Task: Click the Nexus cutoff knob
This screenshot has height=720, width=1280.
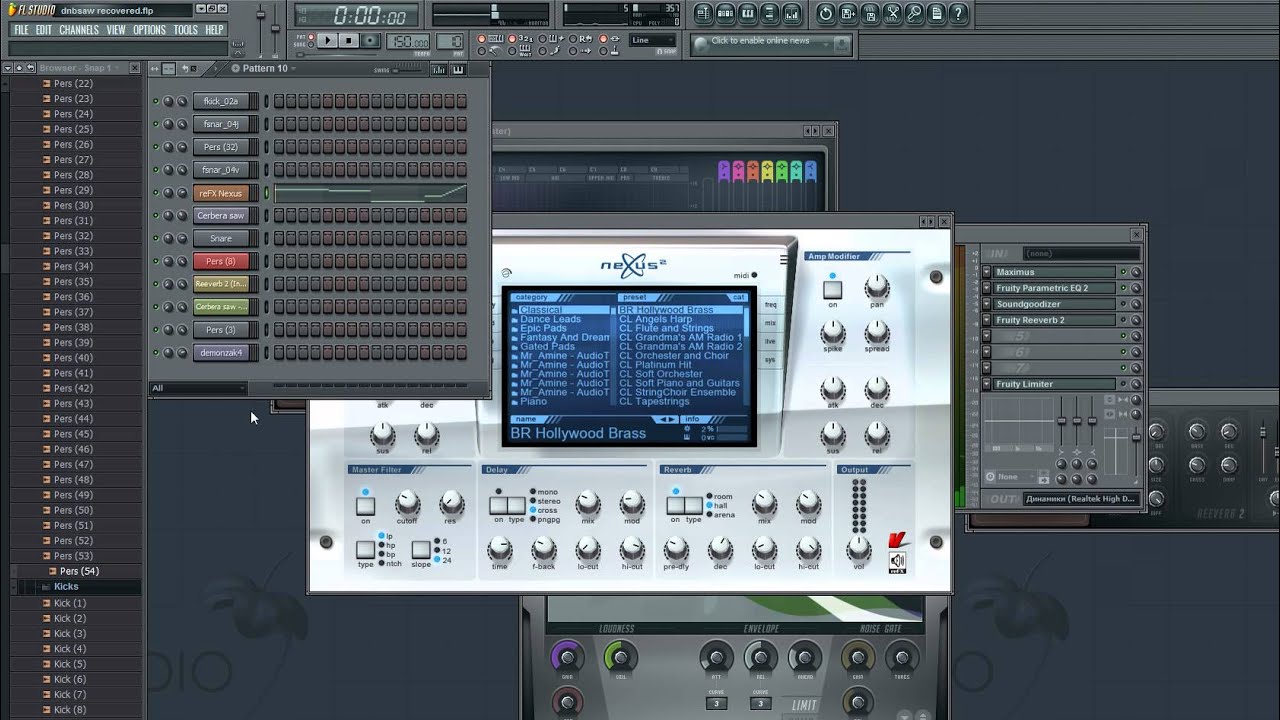Action: [x=407, y=503]
